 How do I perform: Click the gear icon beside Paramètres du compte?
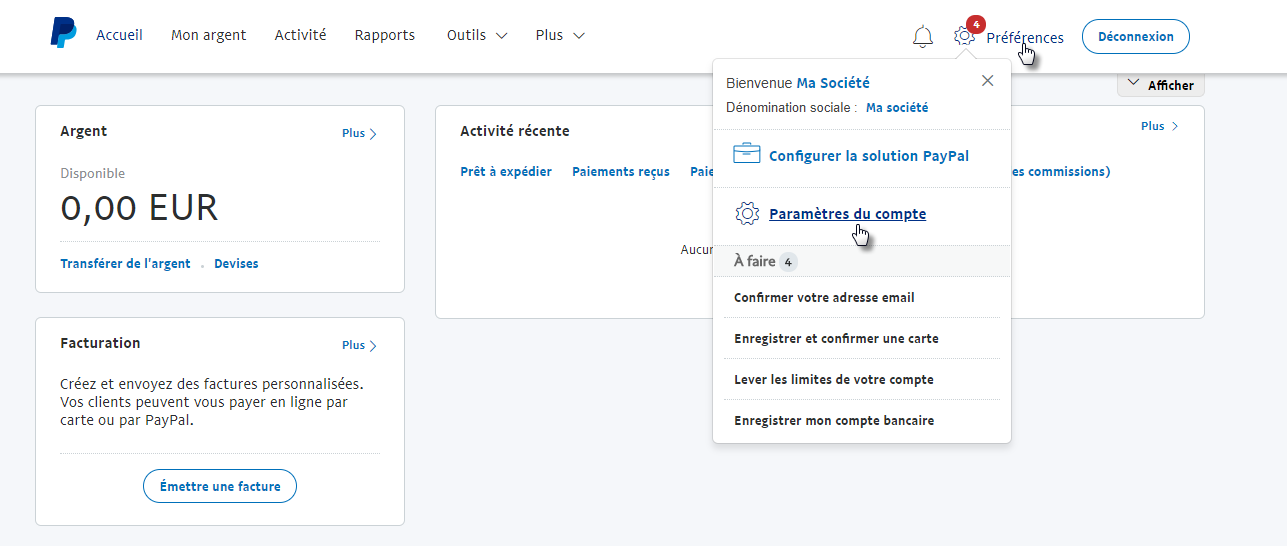[x=747, y=213]
